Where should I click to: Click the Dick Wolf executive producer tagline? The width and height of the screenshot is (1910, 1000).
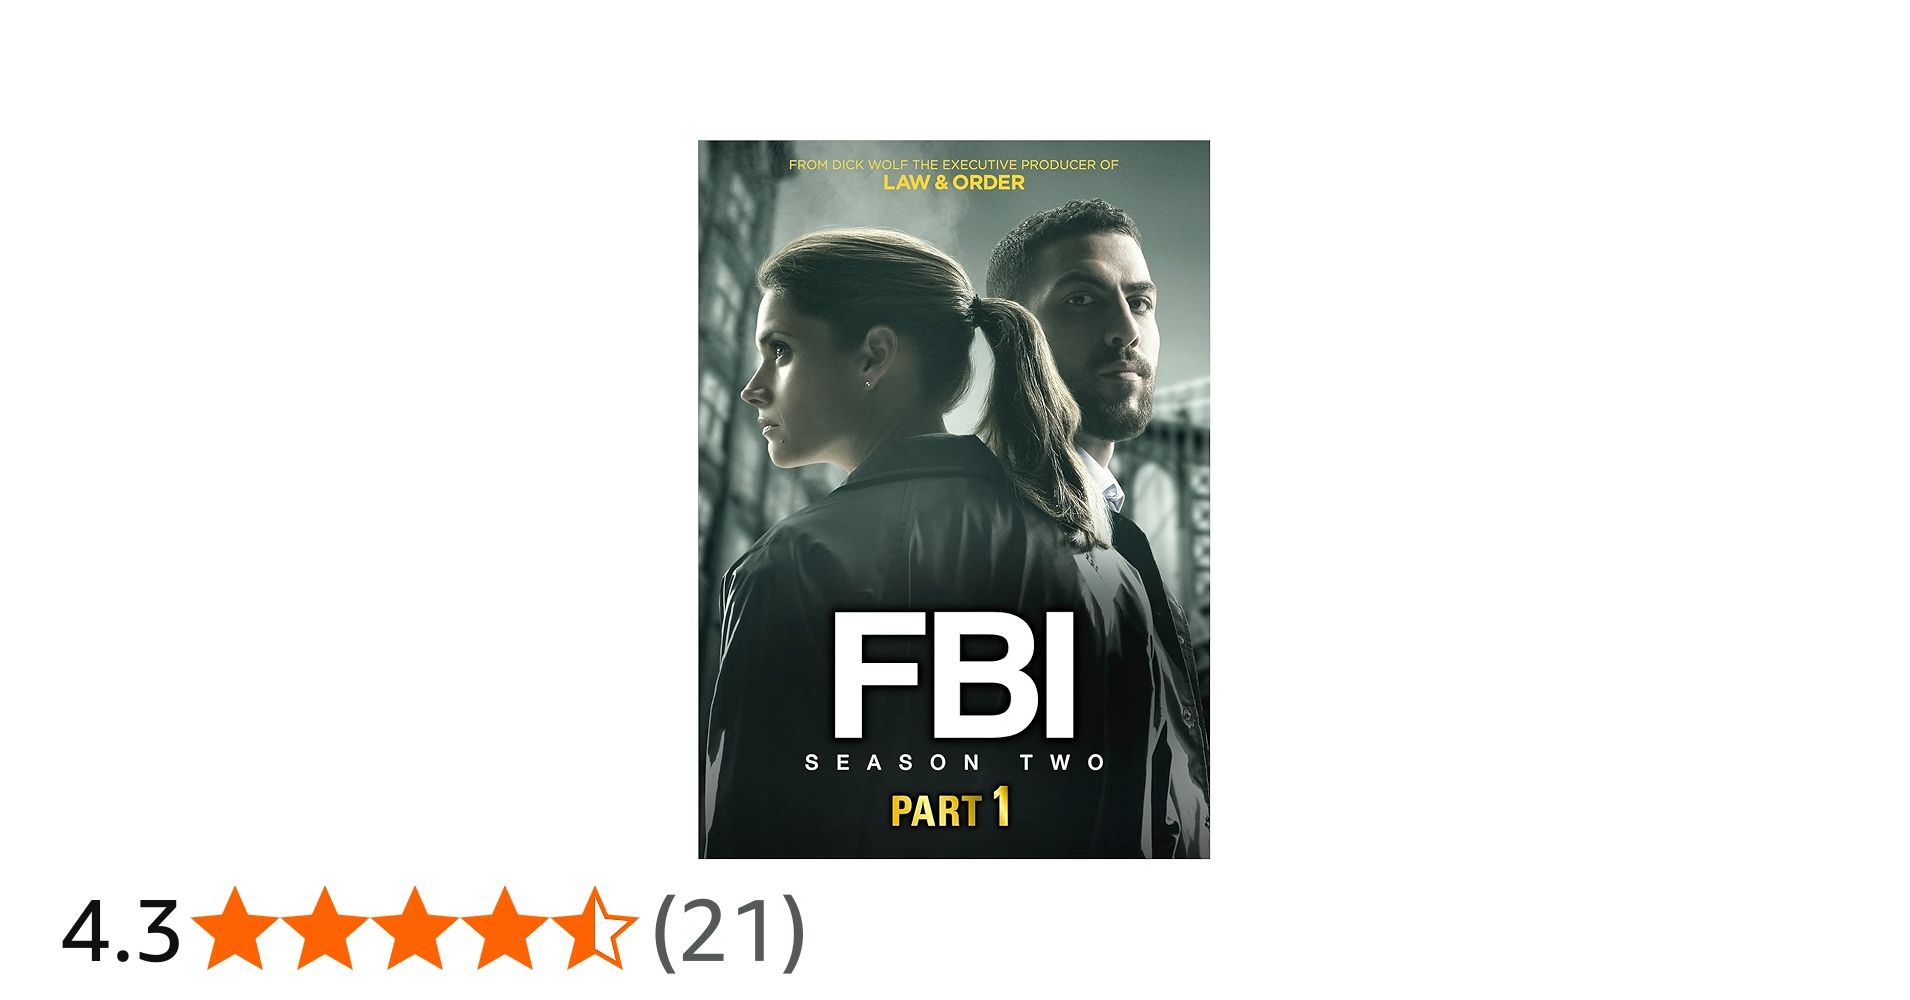(954, 165)
